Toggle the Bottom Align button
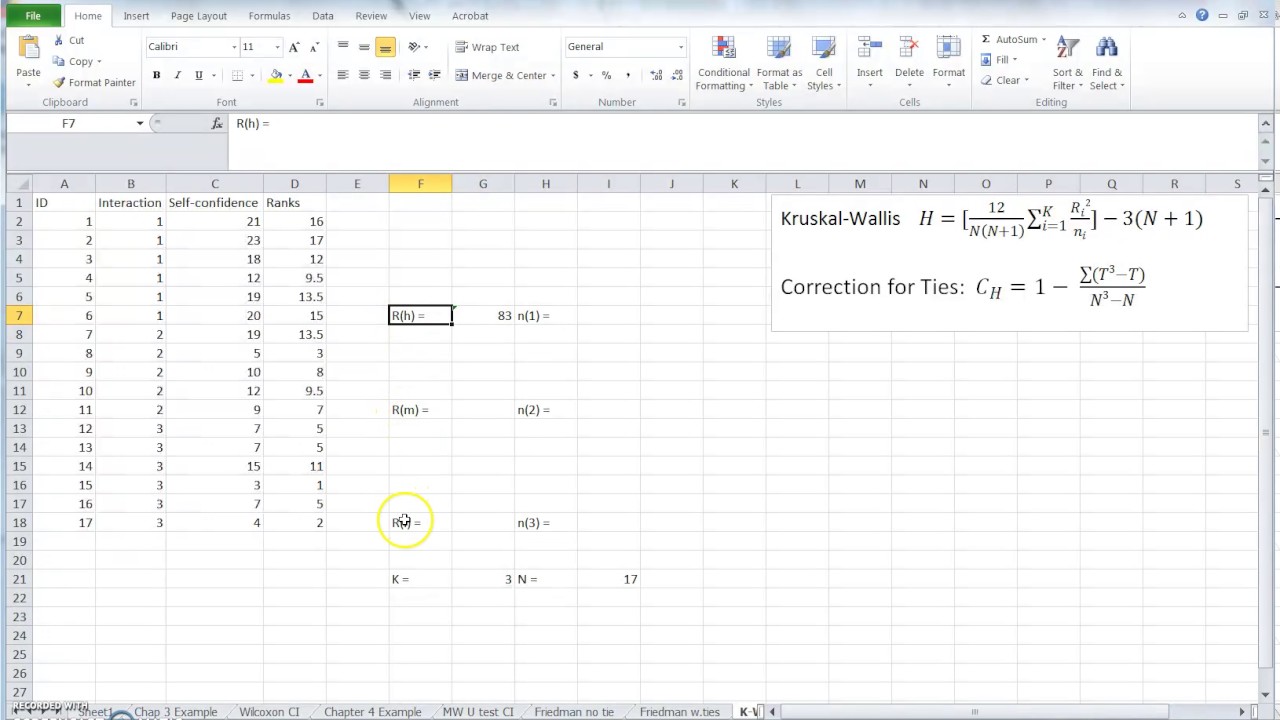This screenshot has height=720, width=1280. click(385, 47)
